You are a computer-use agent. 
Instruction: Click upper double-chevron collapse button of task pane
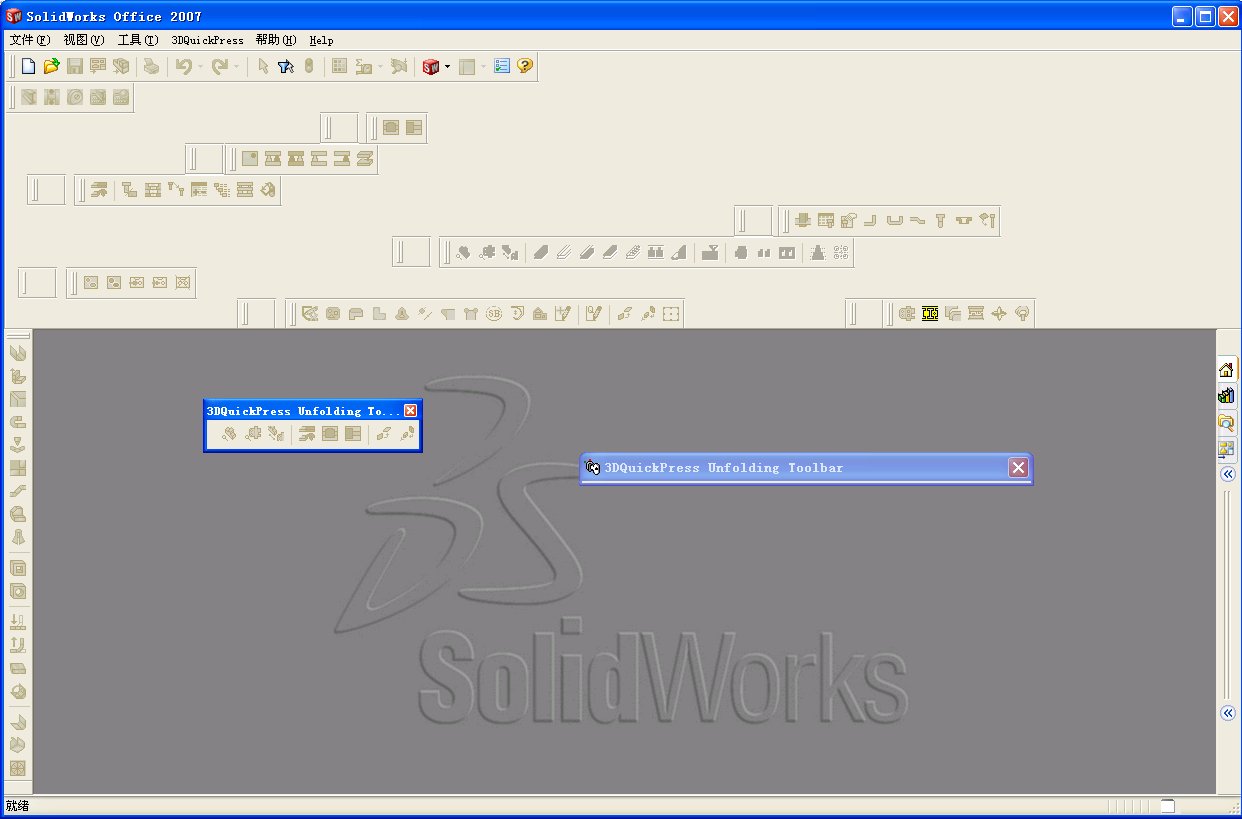(1227, 475)
